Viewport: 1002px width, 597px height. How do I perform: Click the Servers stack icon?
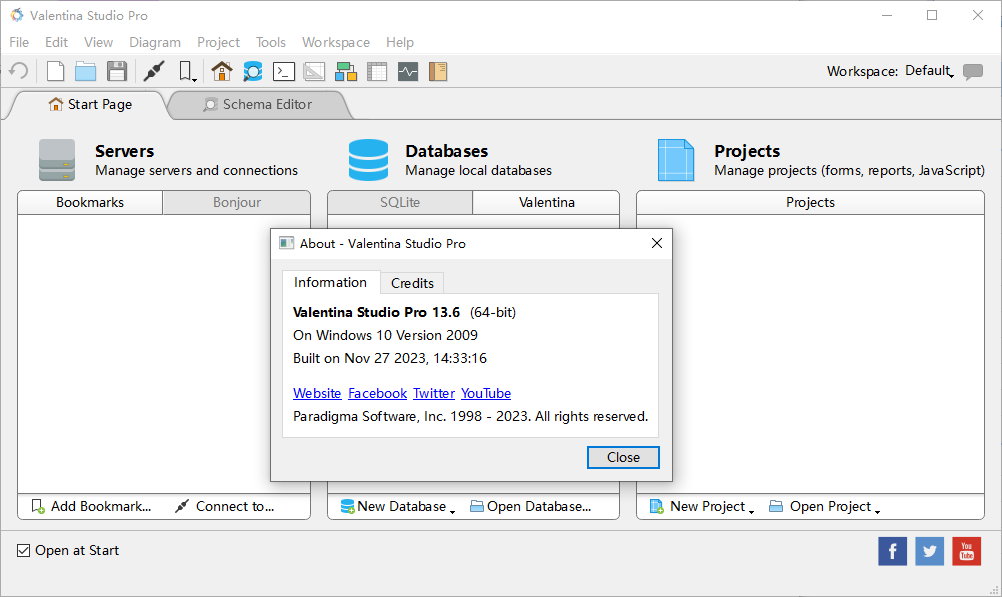click(x=57, y=160)
